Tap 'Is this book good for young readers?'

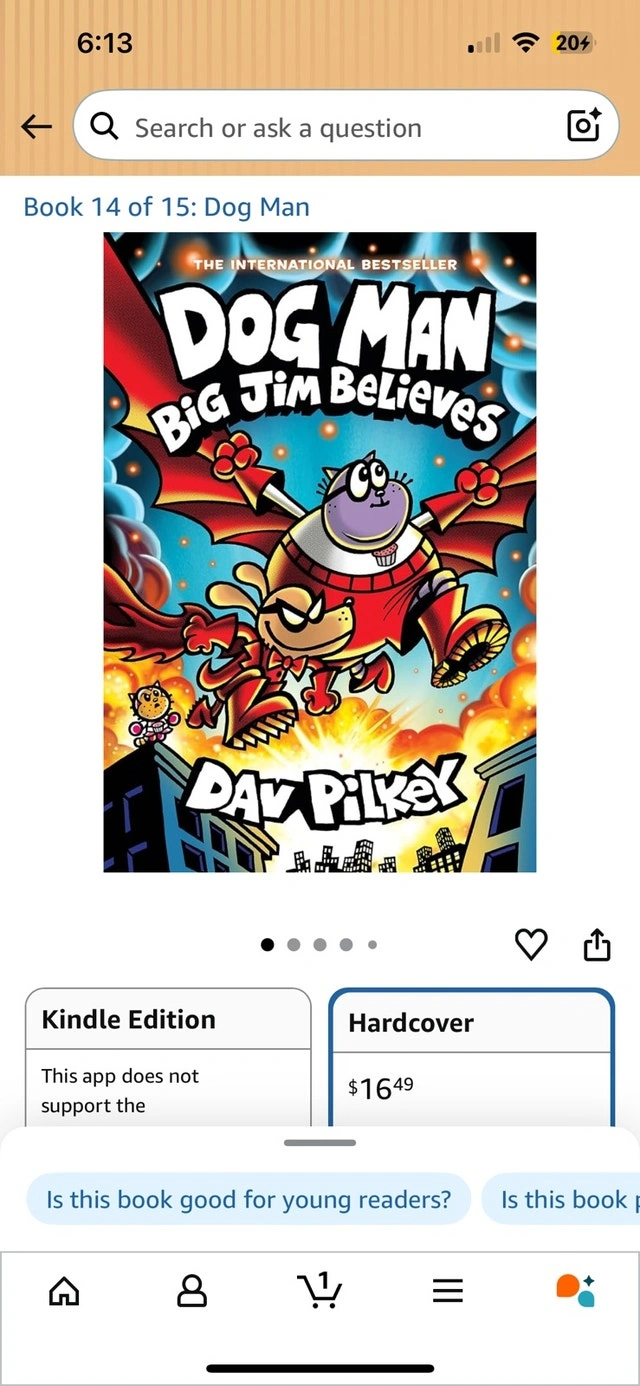pyautogui.click(x=248, y=1199)
